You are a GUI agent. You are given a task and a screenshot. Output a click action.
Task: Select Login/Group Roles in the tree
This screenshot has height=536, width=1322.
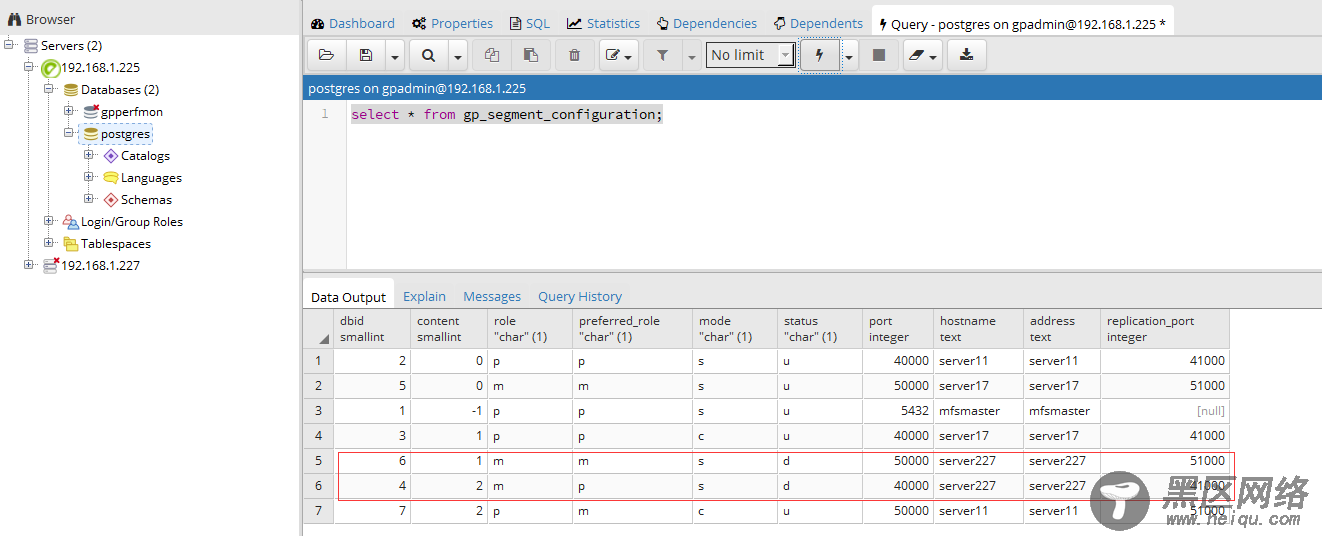click(132, 222)
